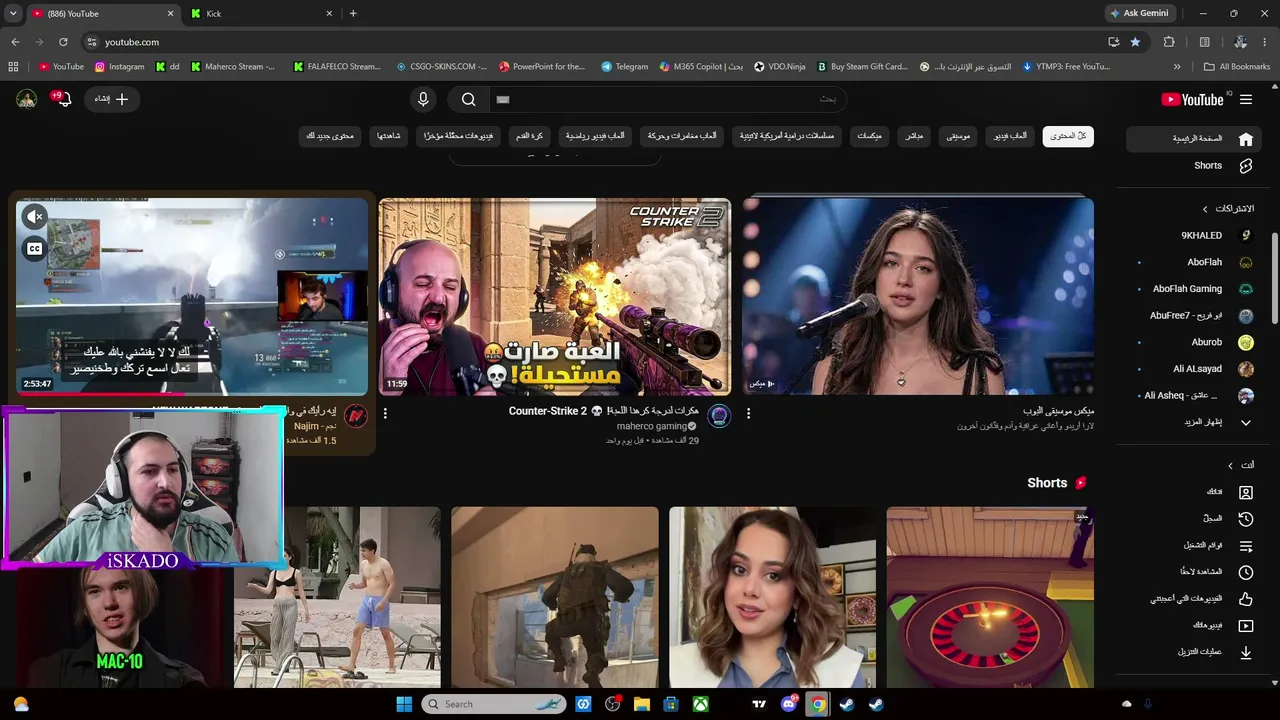
Task: Click the Windows taskbar Search box
Action: click(x=492, y=704)
